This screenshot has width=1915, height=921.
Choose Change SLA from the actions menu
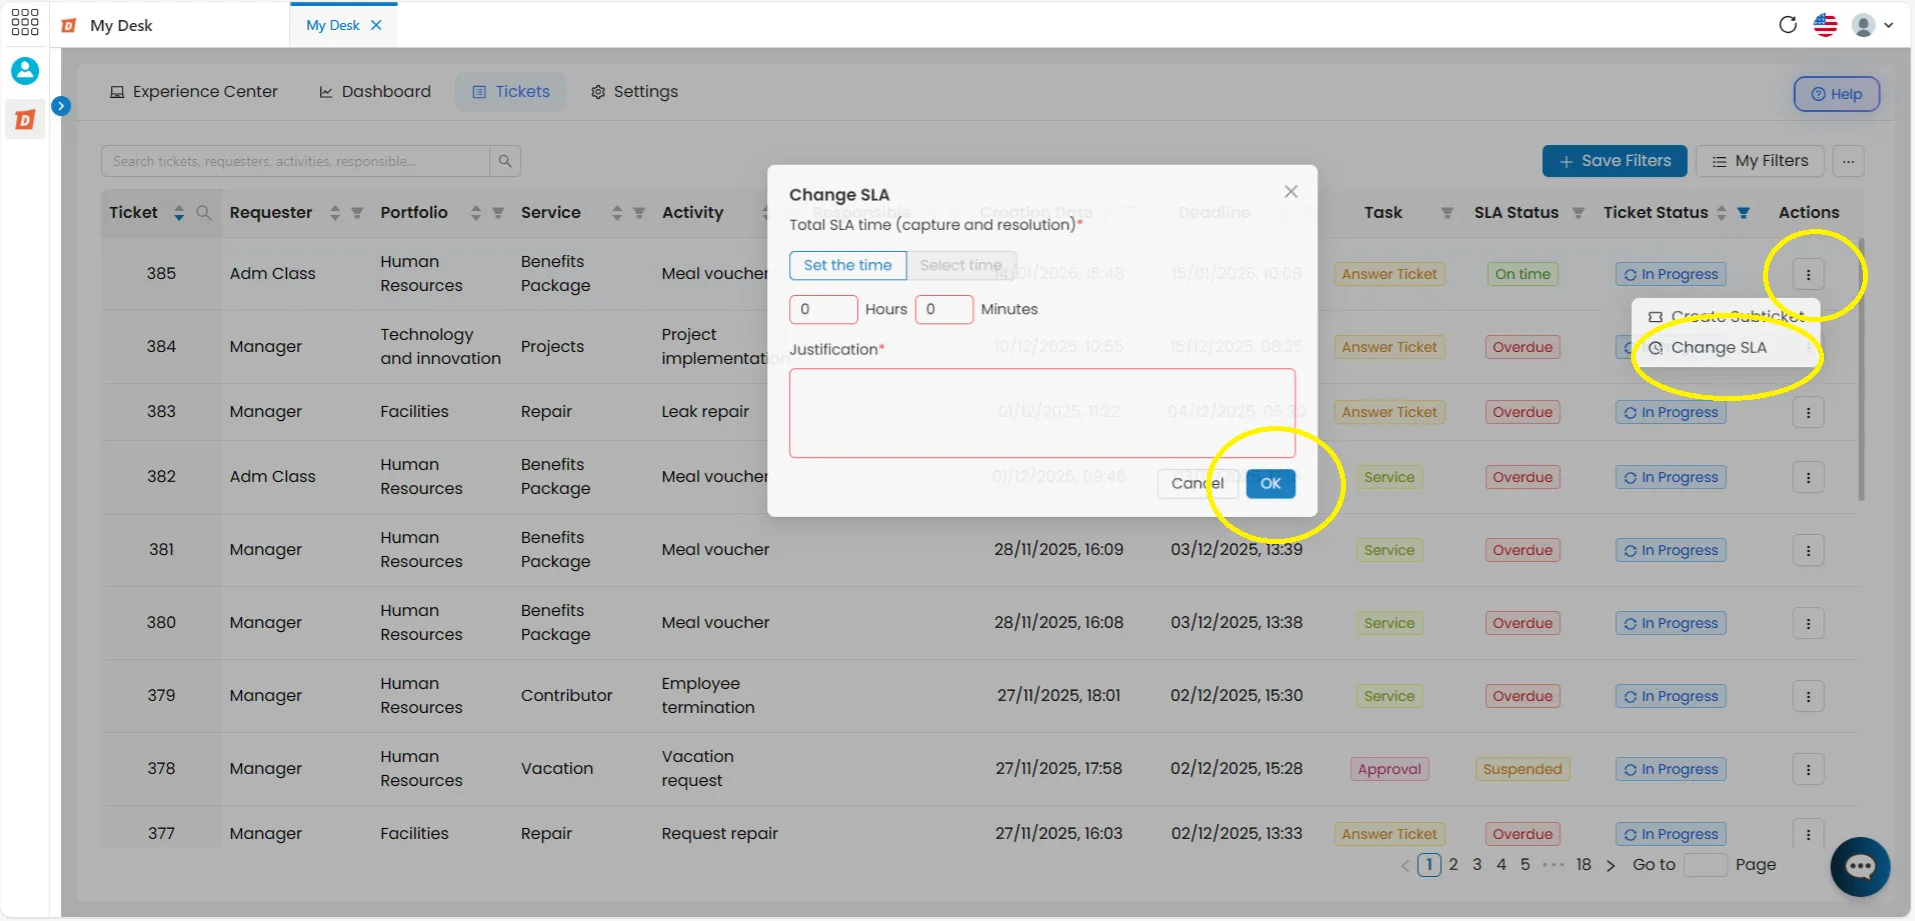click(x=1727, y=348)
